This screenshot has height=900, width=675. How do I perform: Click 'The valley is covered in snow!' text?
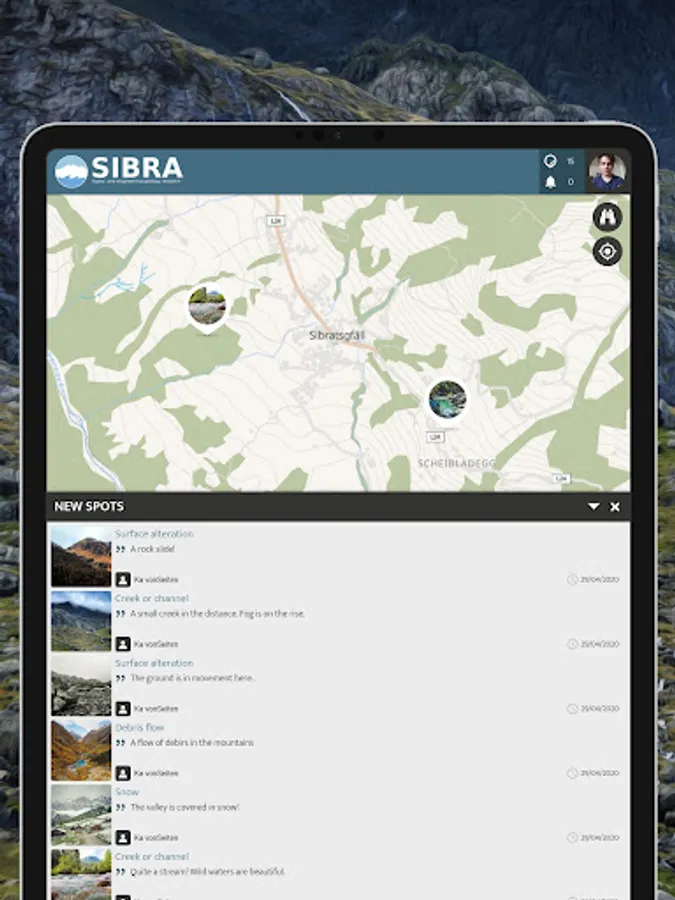(184, 807)
